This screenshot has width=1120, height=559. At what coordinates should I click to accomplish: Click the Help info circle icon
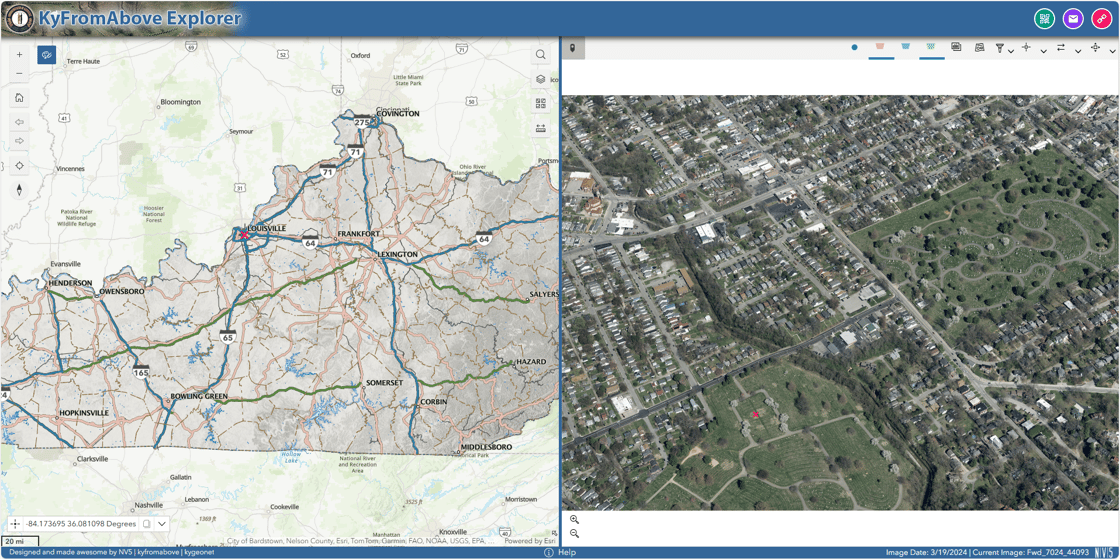coord(549,553)
